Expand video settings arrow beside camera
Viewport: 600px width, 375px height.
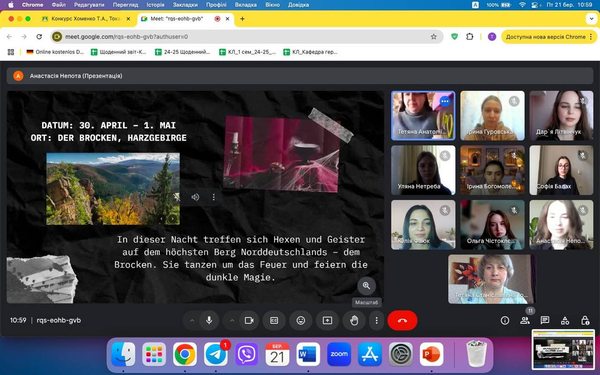coord(232,320)
